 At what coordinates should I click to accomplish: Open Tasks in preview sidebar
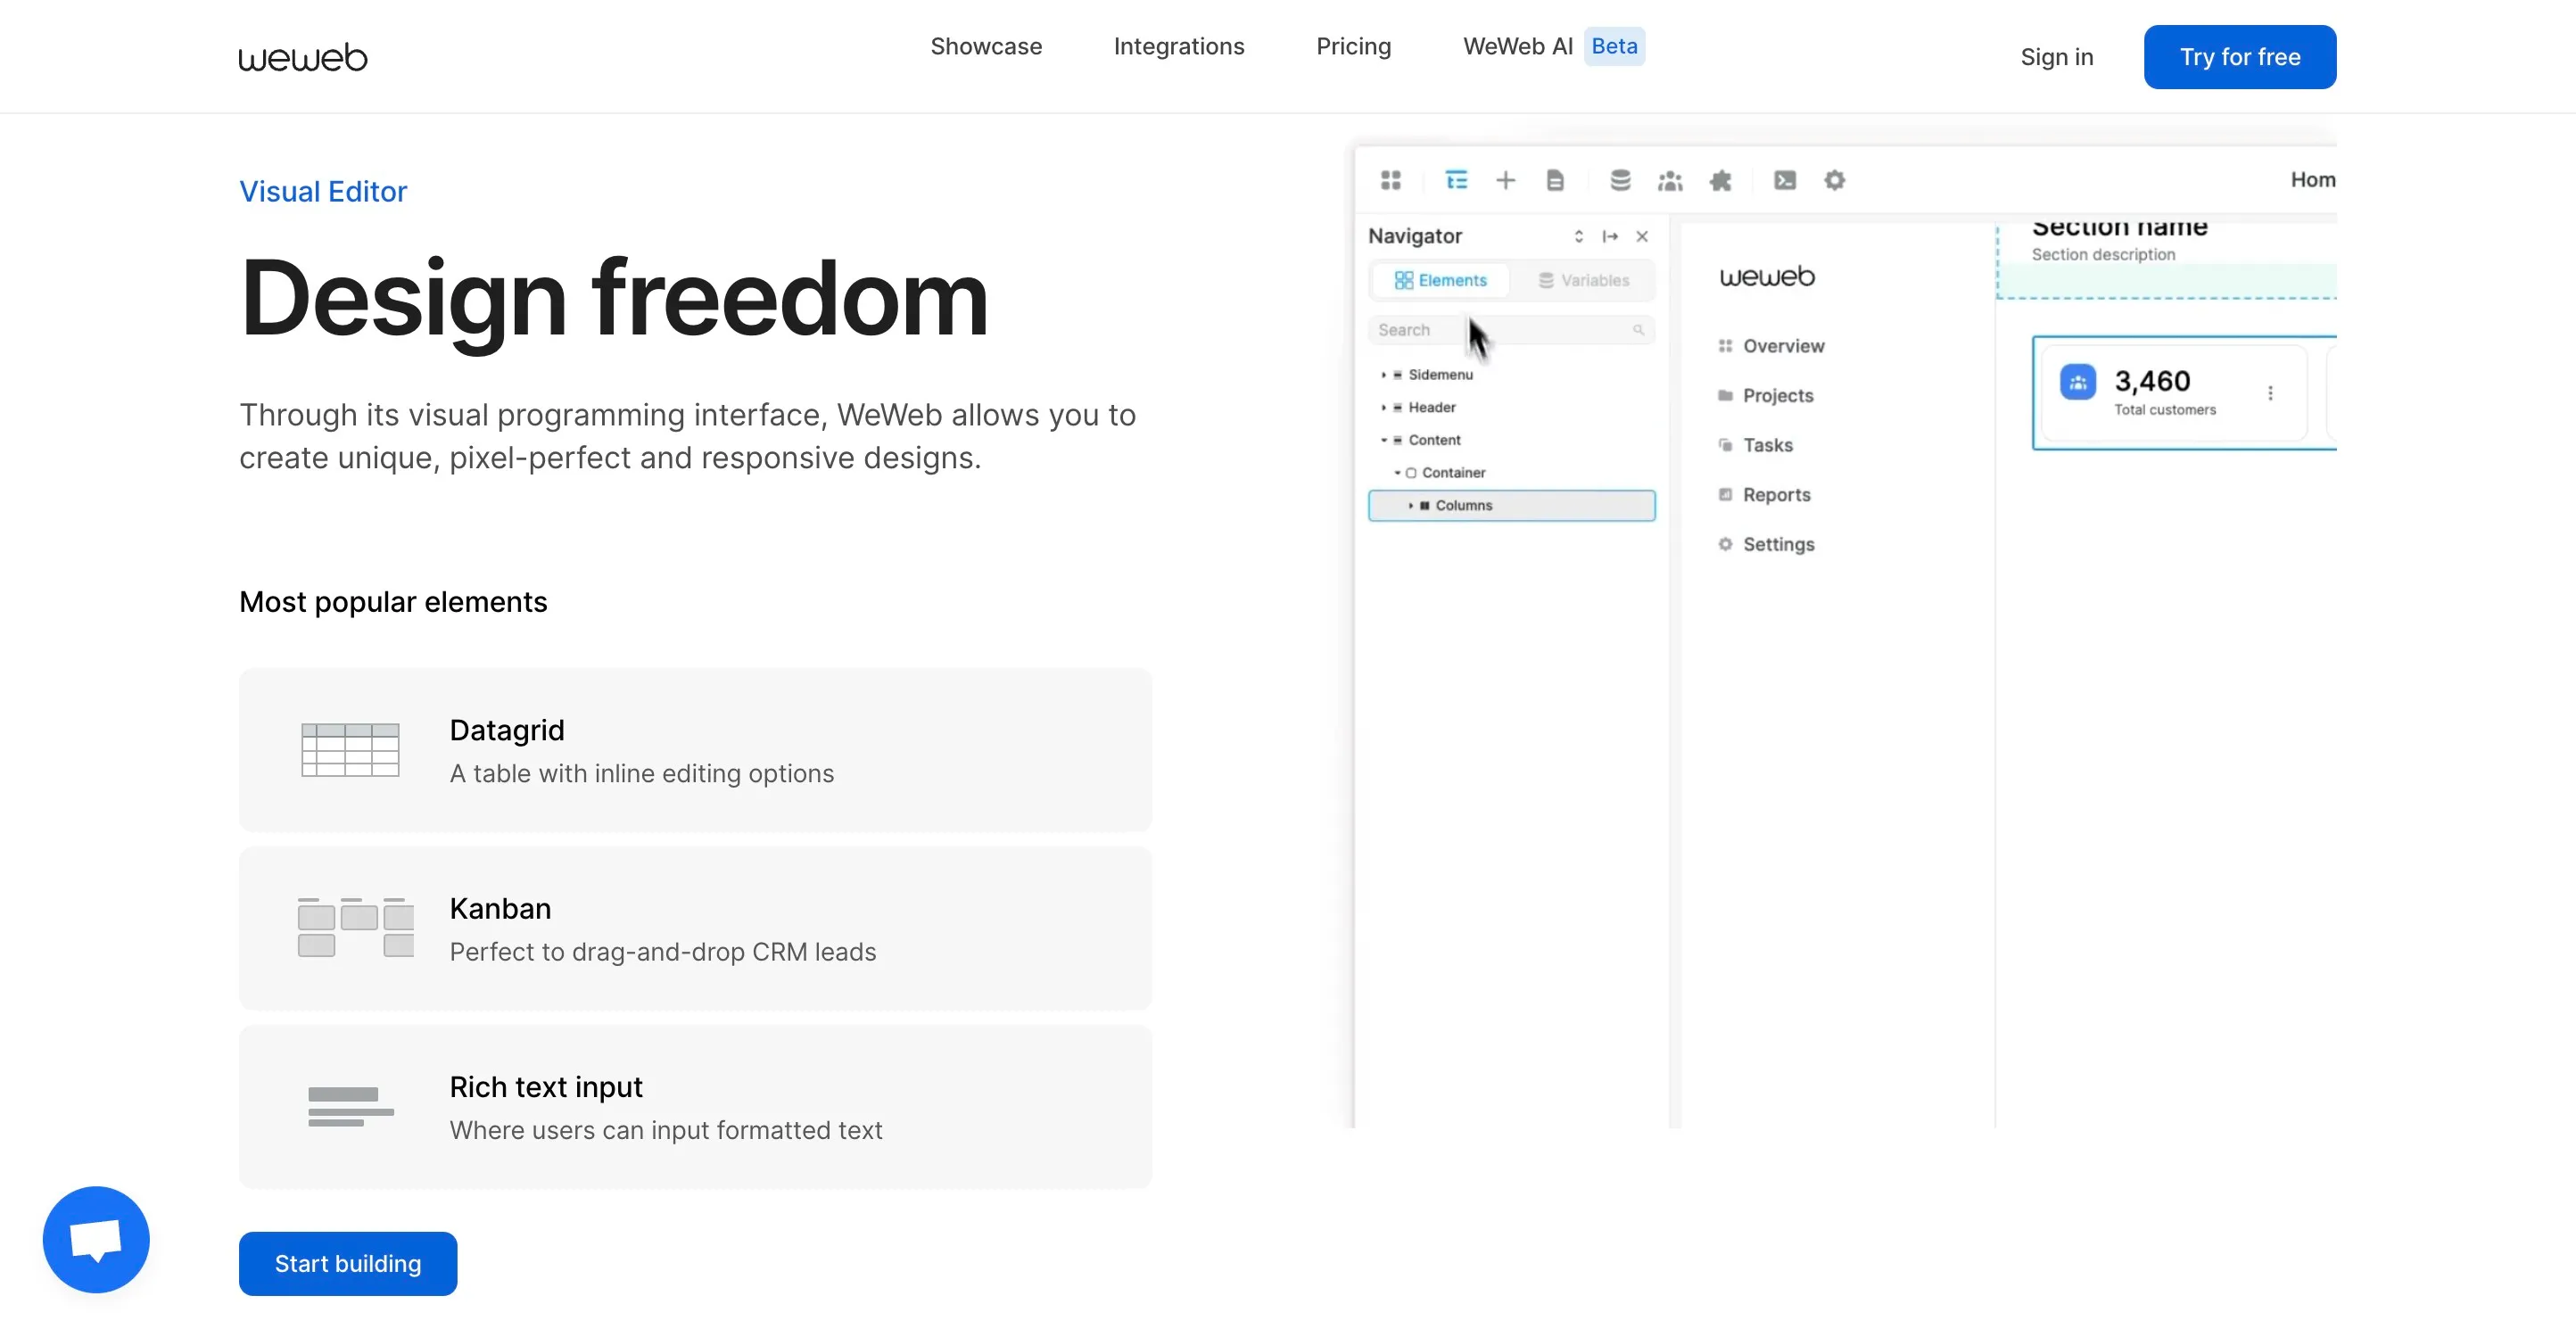[x=1755, y=445]
